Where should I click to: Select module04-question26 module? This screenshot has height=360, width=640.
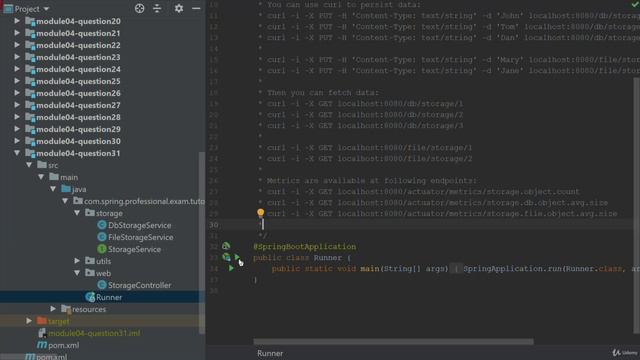click(78, 93)
